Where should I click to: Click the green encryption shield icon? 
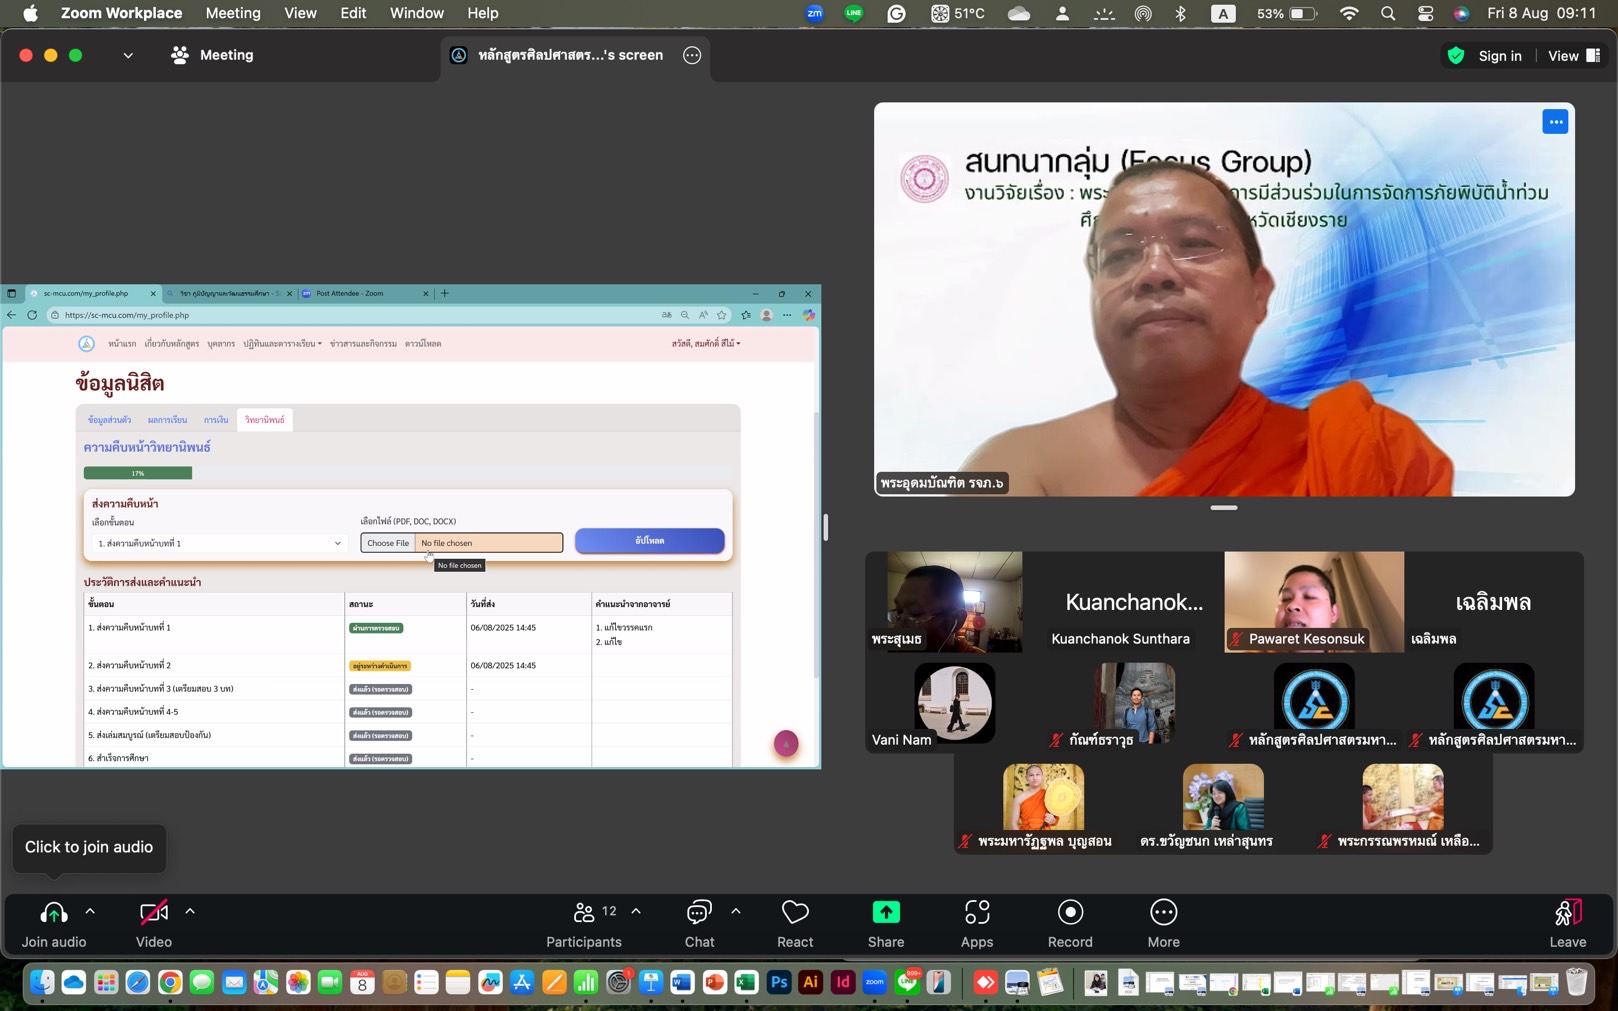pyautogui.click(x=1456, y=56)
